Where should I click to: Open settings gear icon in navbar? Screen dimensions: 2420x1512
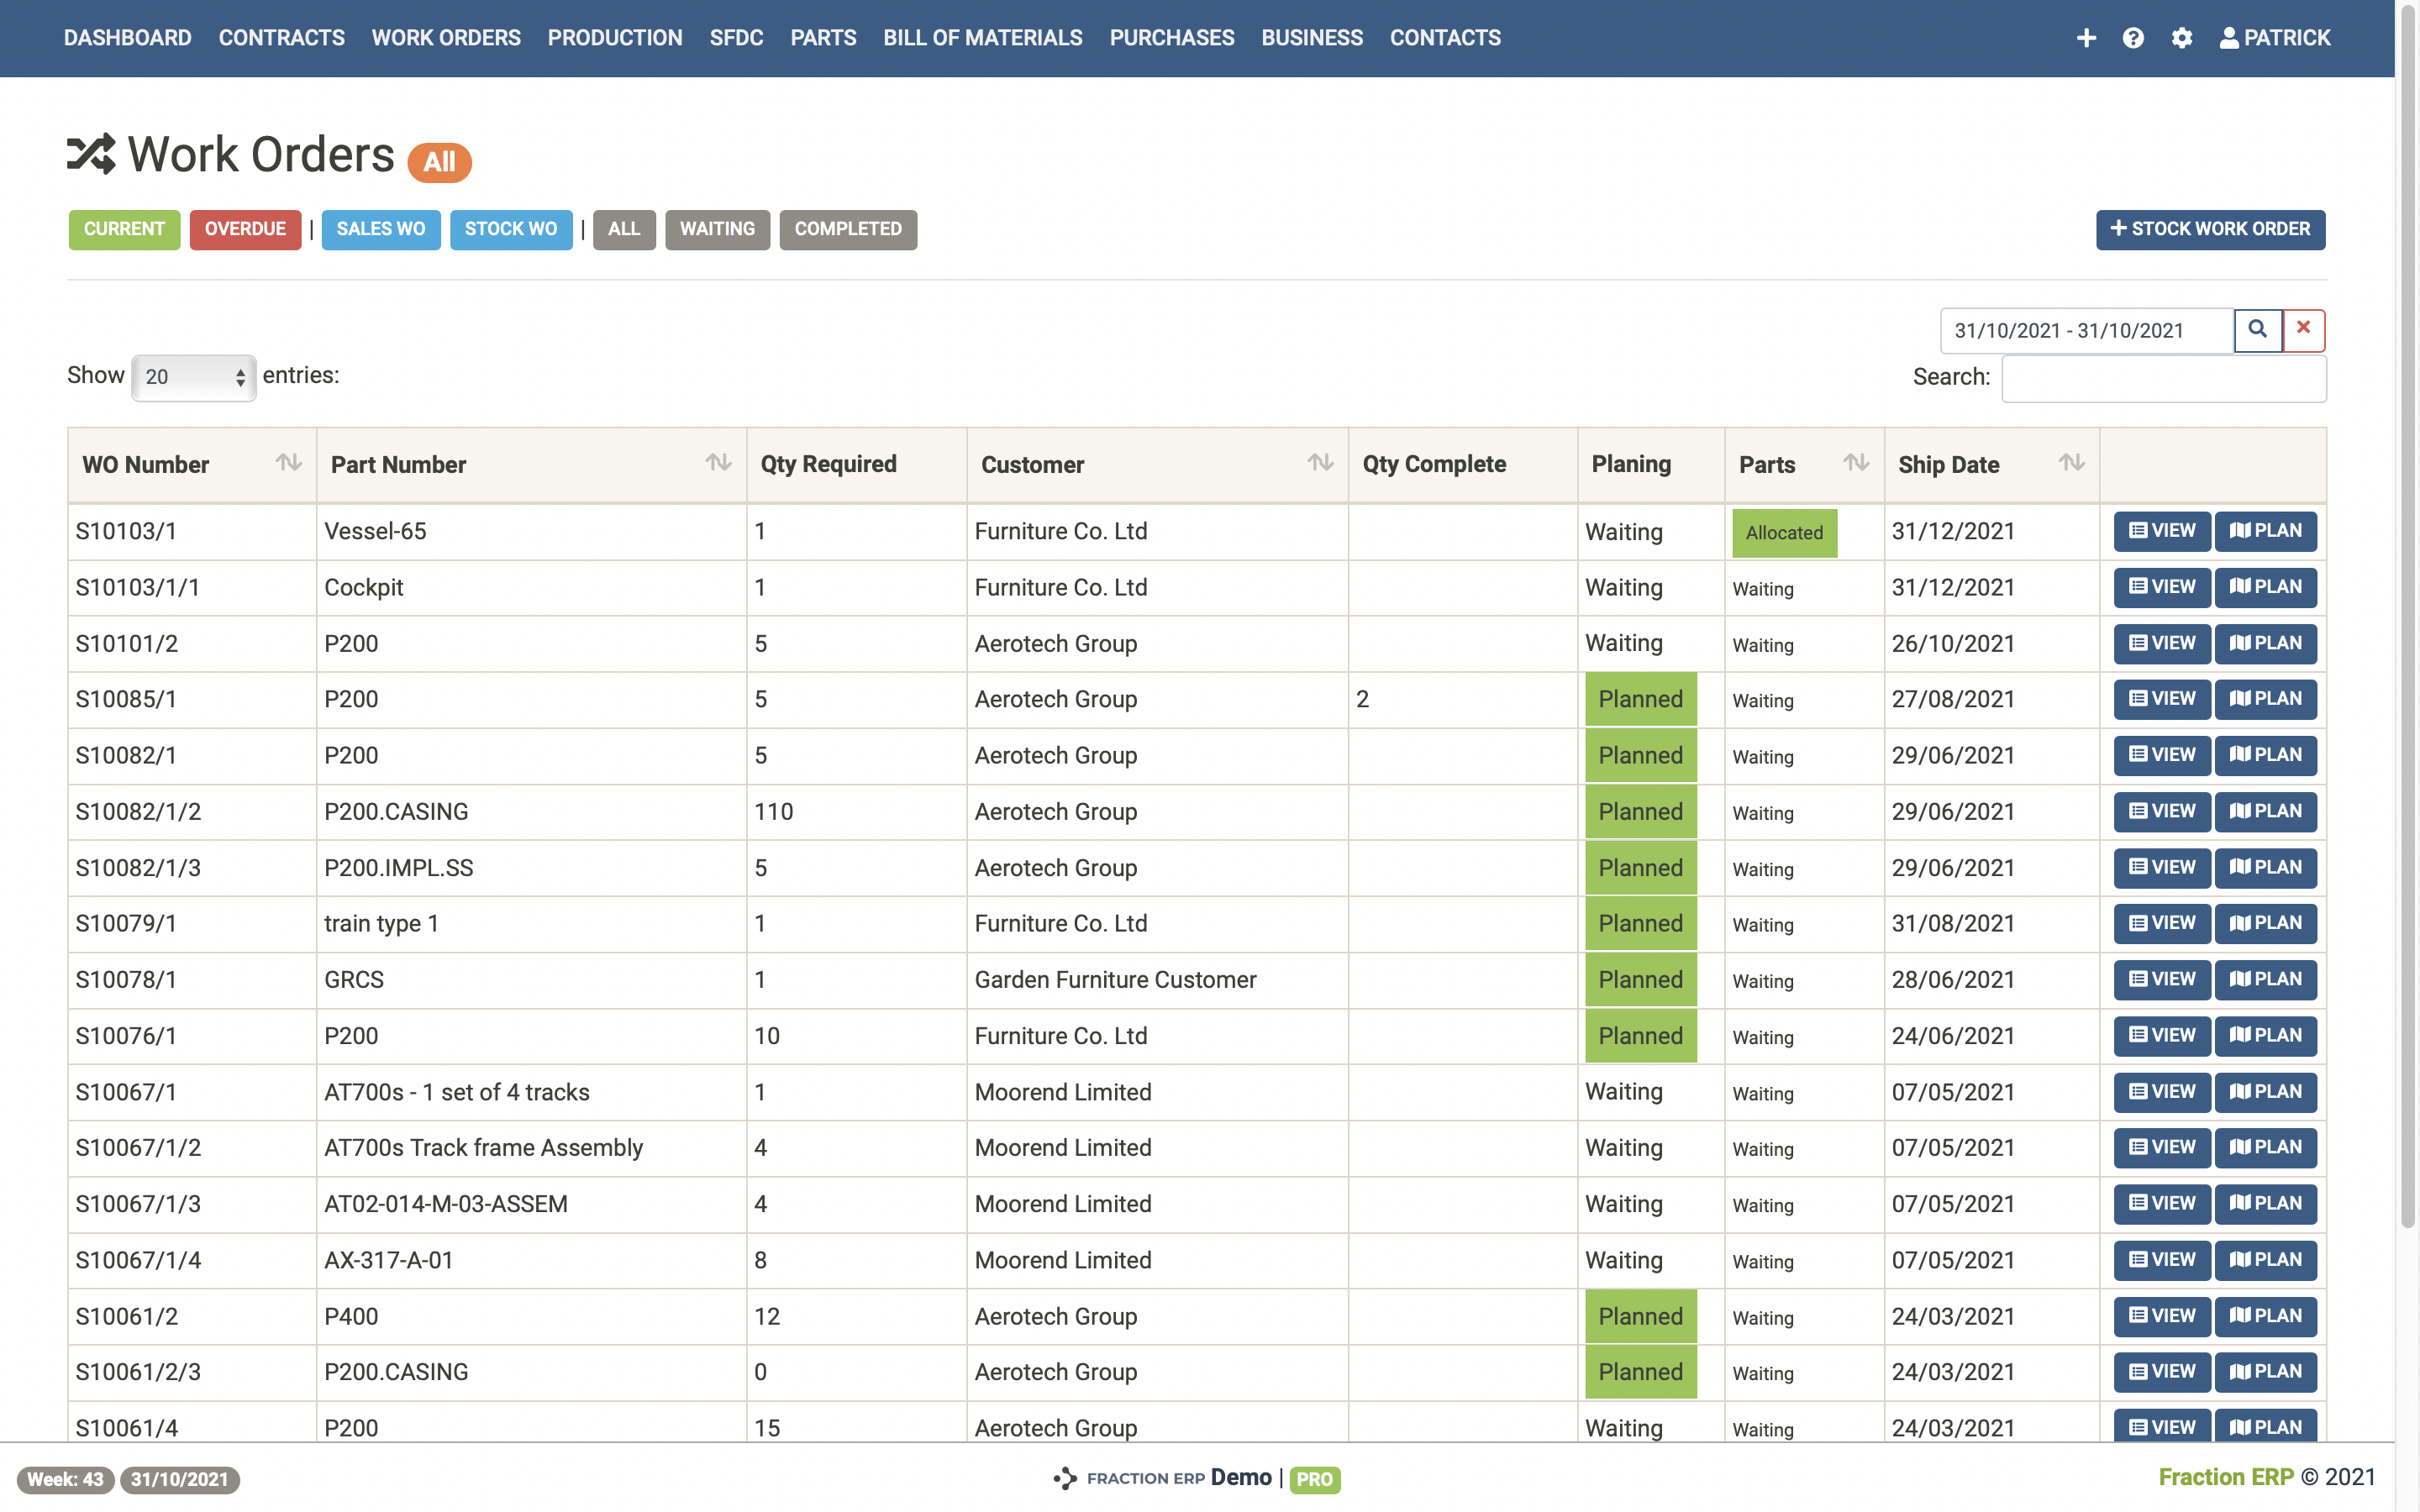point(2181,38)
